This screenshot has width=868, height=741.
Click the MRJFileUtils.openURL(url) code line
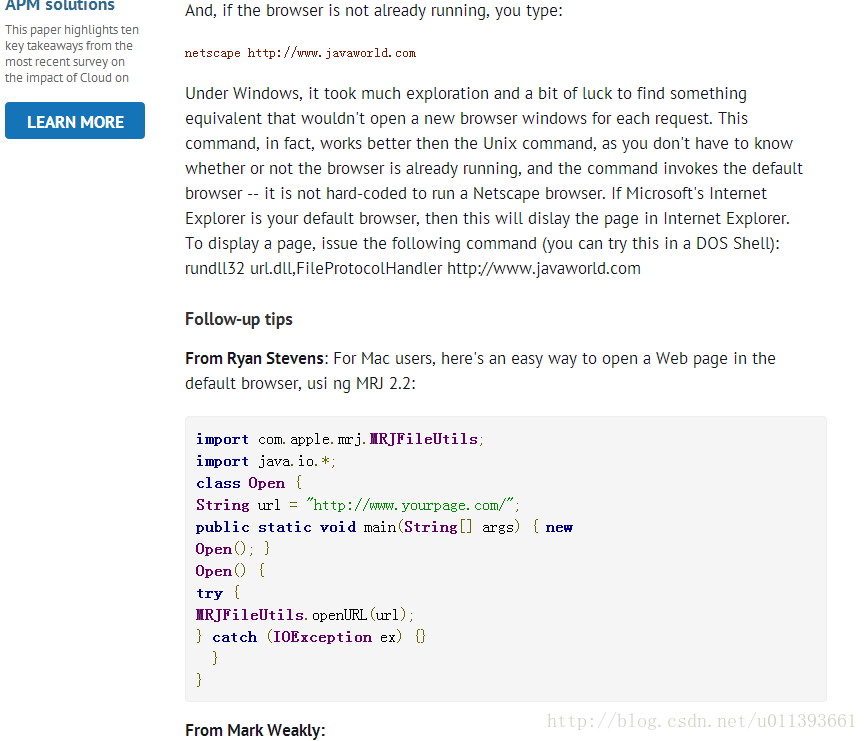tap(304, 615)
